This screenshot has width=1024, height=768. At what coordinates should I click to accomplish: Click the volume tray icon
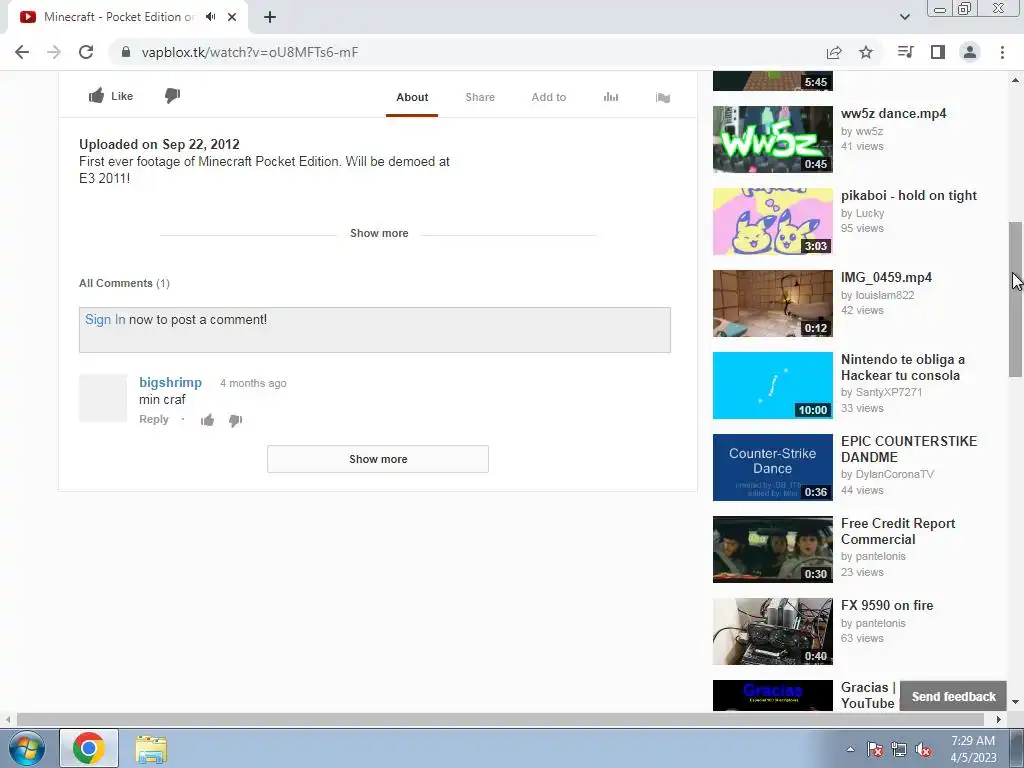click(x=923, y=750)
